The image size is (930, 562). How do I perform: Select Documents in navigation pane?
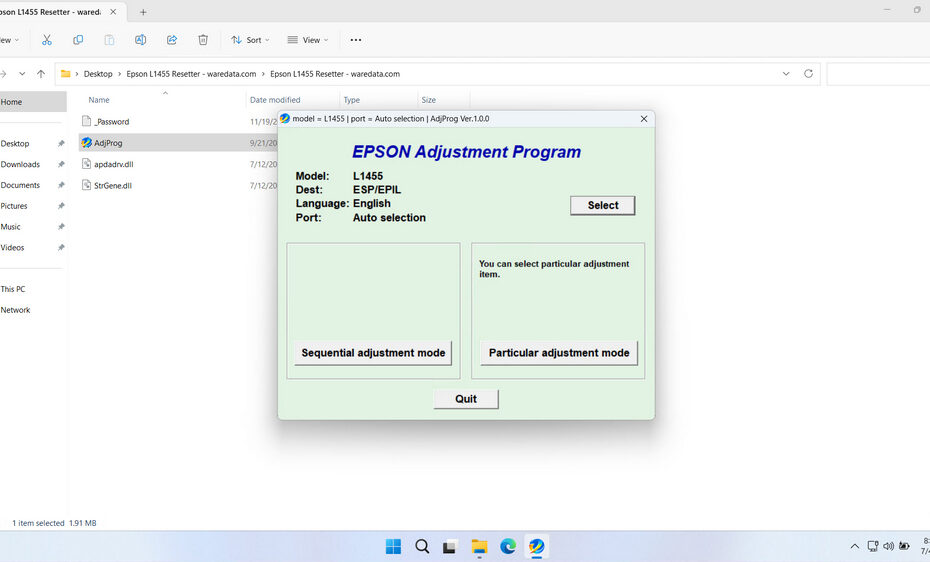click(20, 185)
